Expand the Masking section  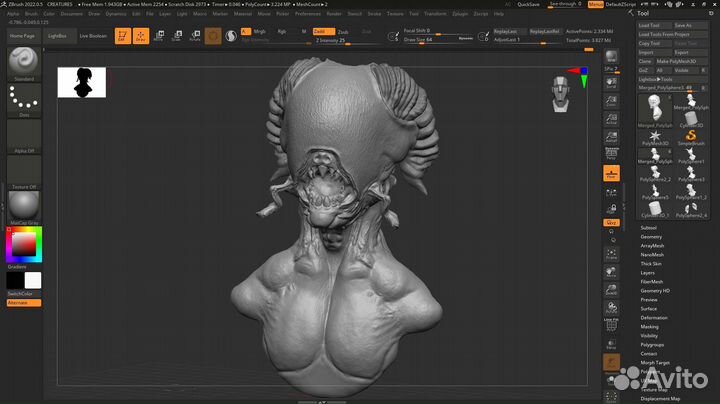point(649,327)
